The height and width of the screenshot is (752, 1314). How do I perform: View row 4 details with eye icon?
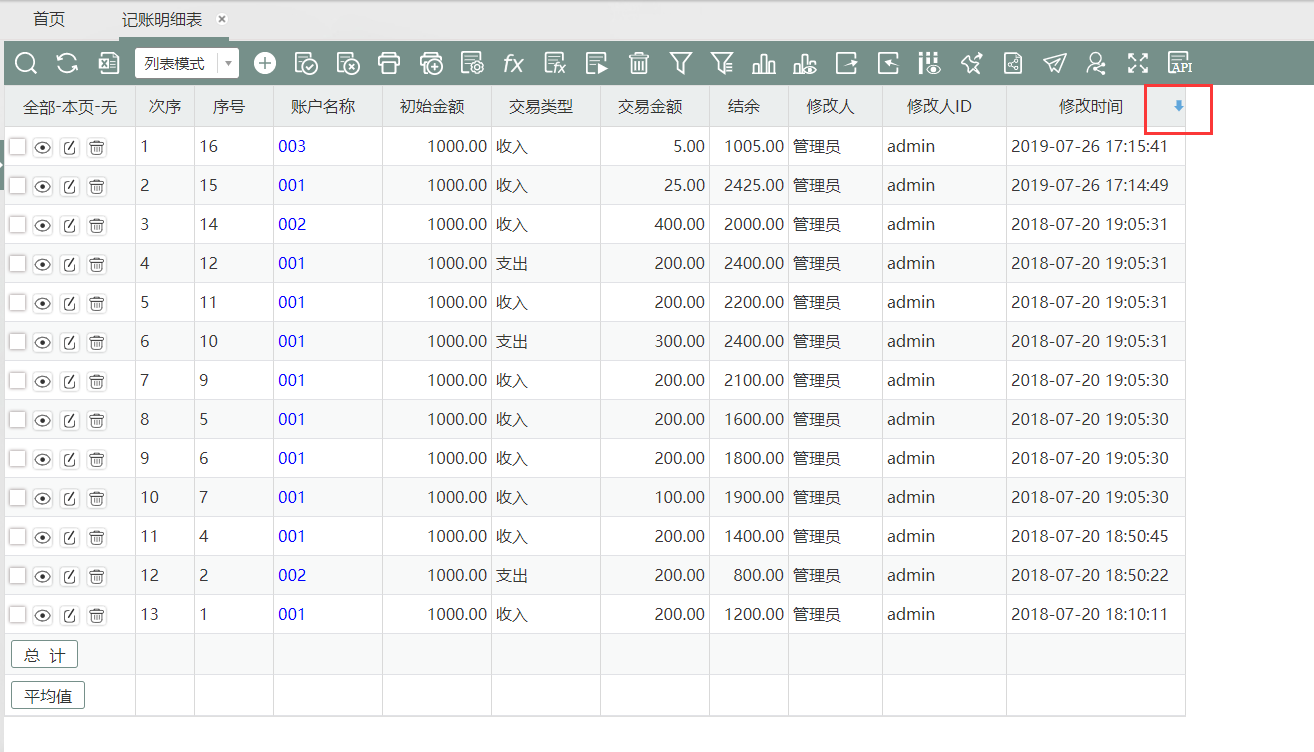[43, 264]
